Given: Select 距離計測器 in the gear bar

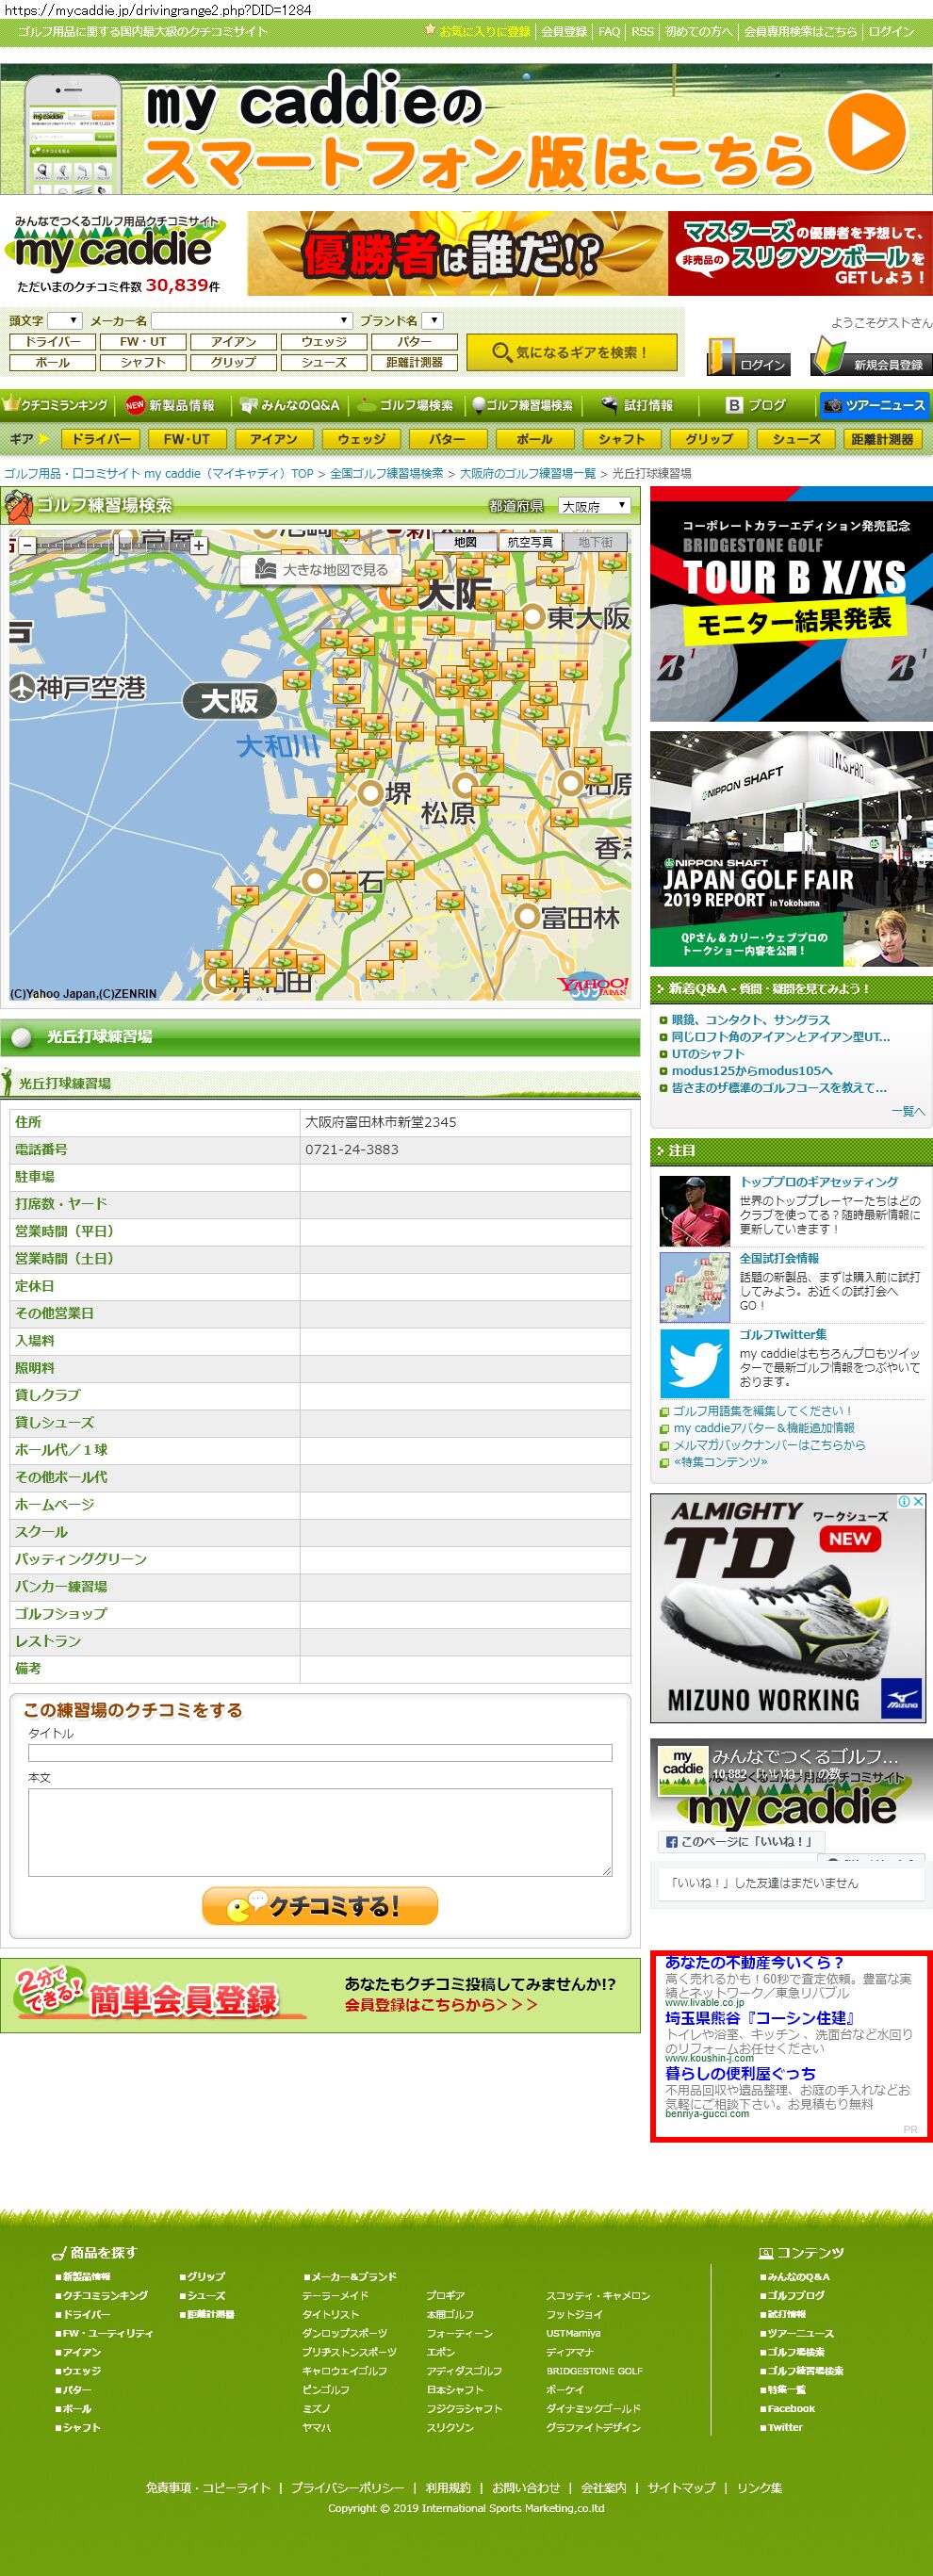Looking at the screenshot, I should coord(881,439).
